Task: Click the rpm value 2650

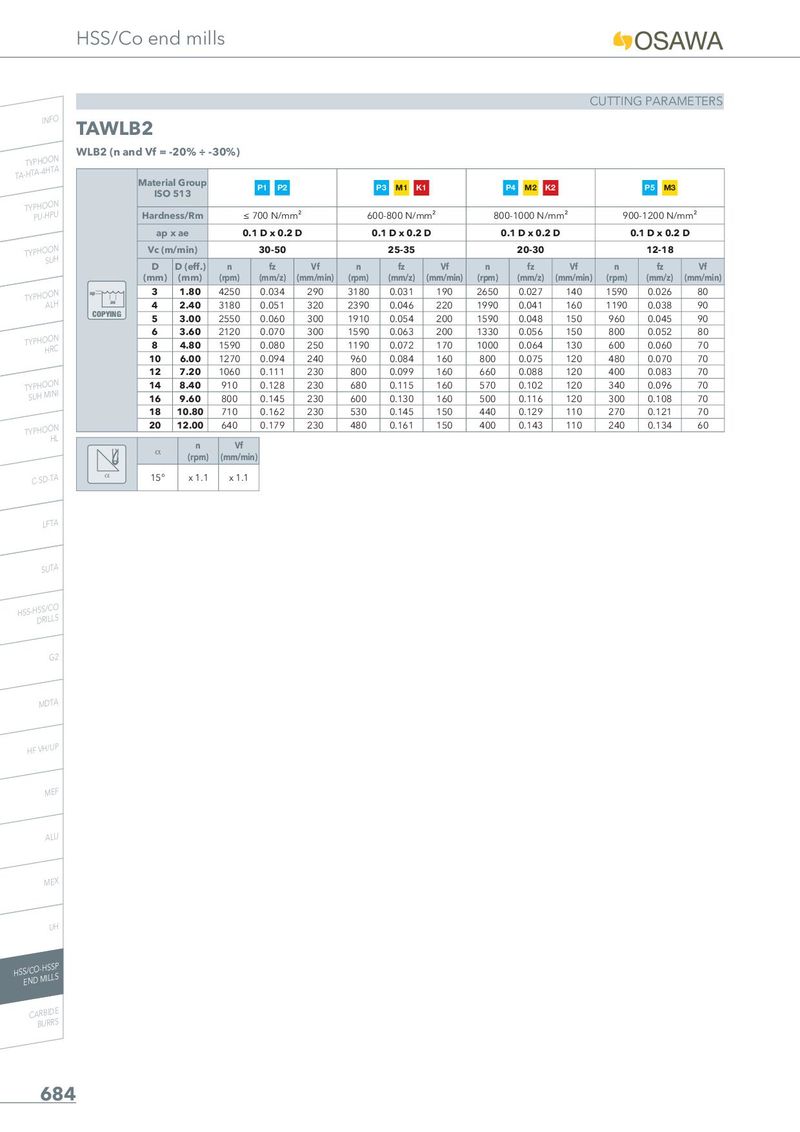Action: pos(487,292)
